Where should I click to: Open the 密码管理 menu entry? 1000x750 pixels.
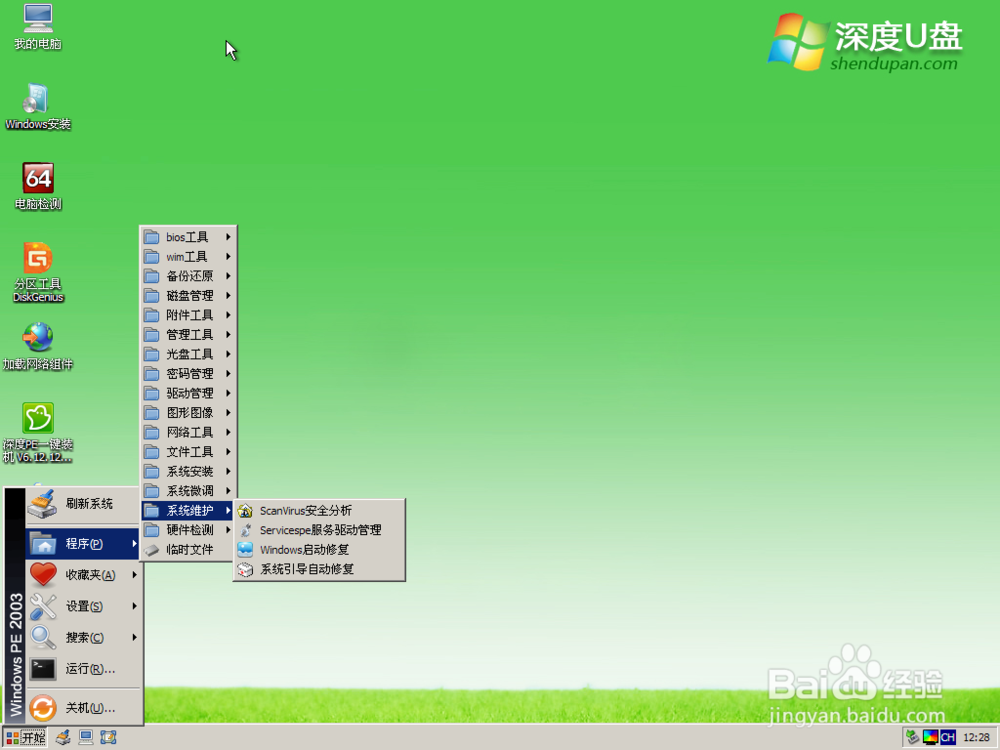pos(188,374)
